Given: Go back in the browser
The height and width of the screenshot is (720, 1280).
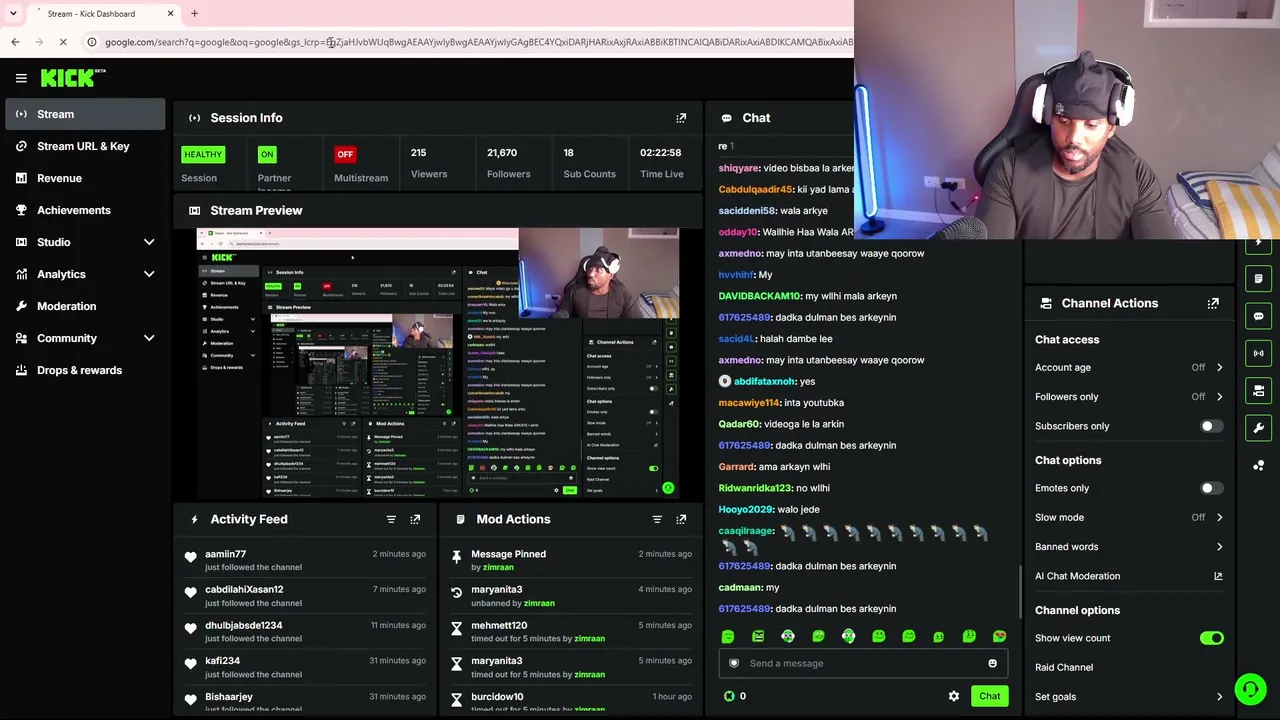Looking at the screenshot, I should click(x=15, y=42).
